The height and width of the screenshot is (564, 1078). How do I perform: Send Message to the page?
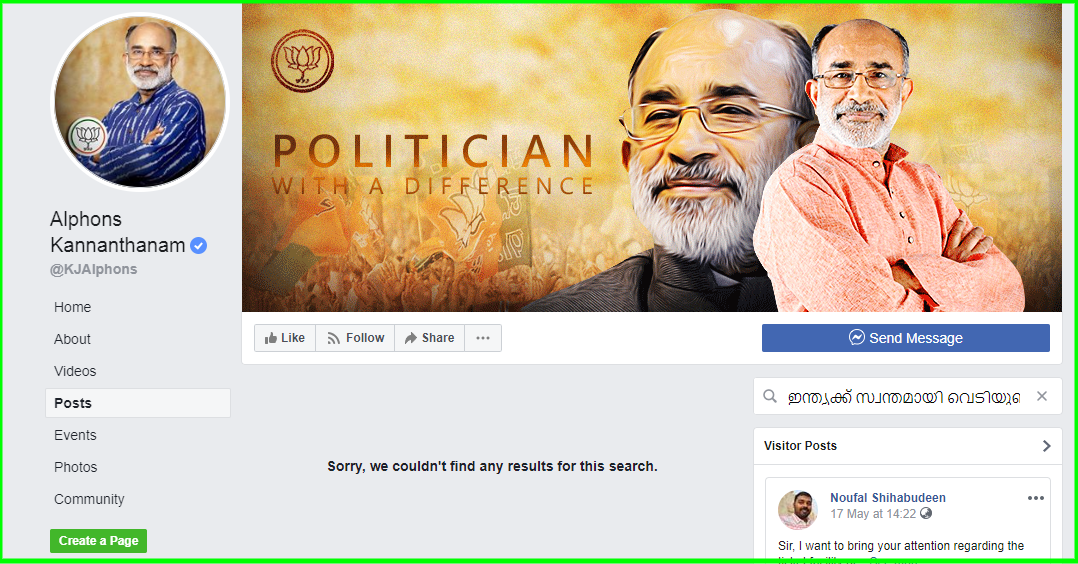pos(905,338)
